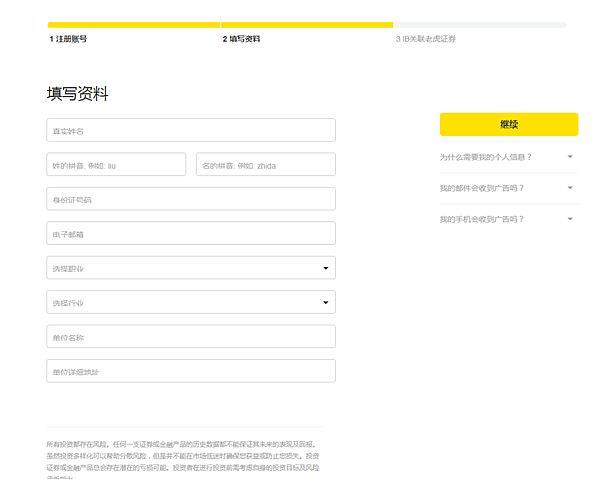The width and height of the screenshot is (600, 479).
Task: Focus the 真实姓名 real name field
Action: point(191,130)
